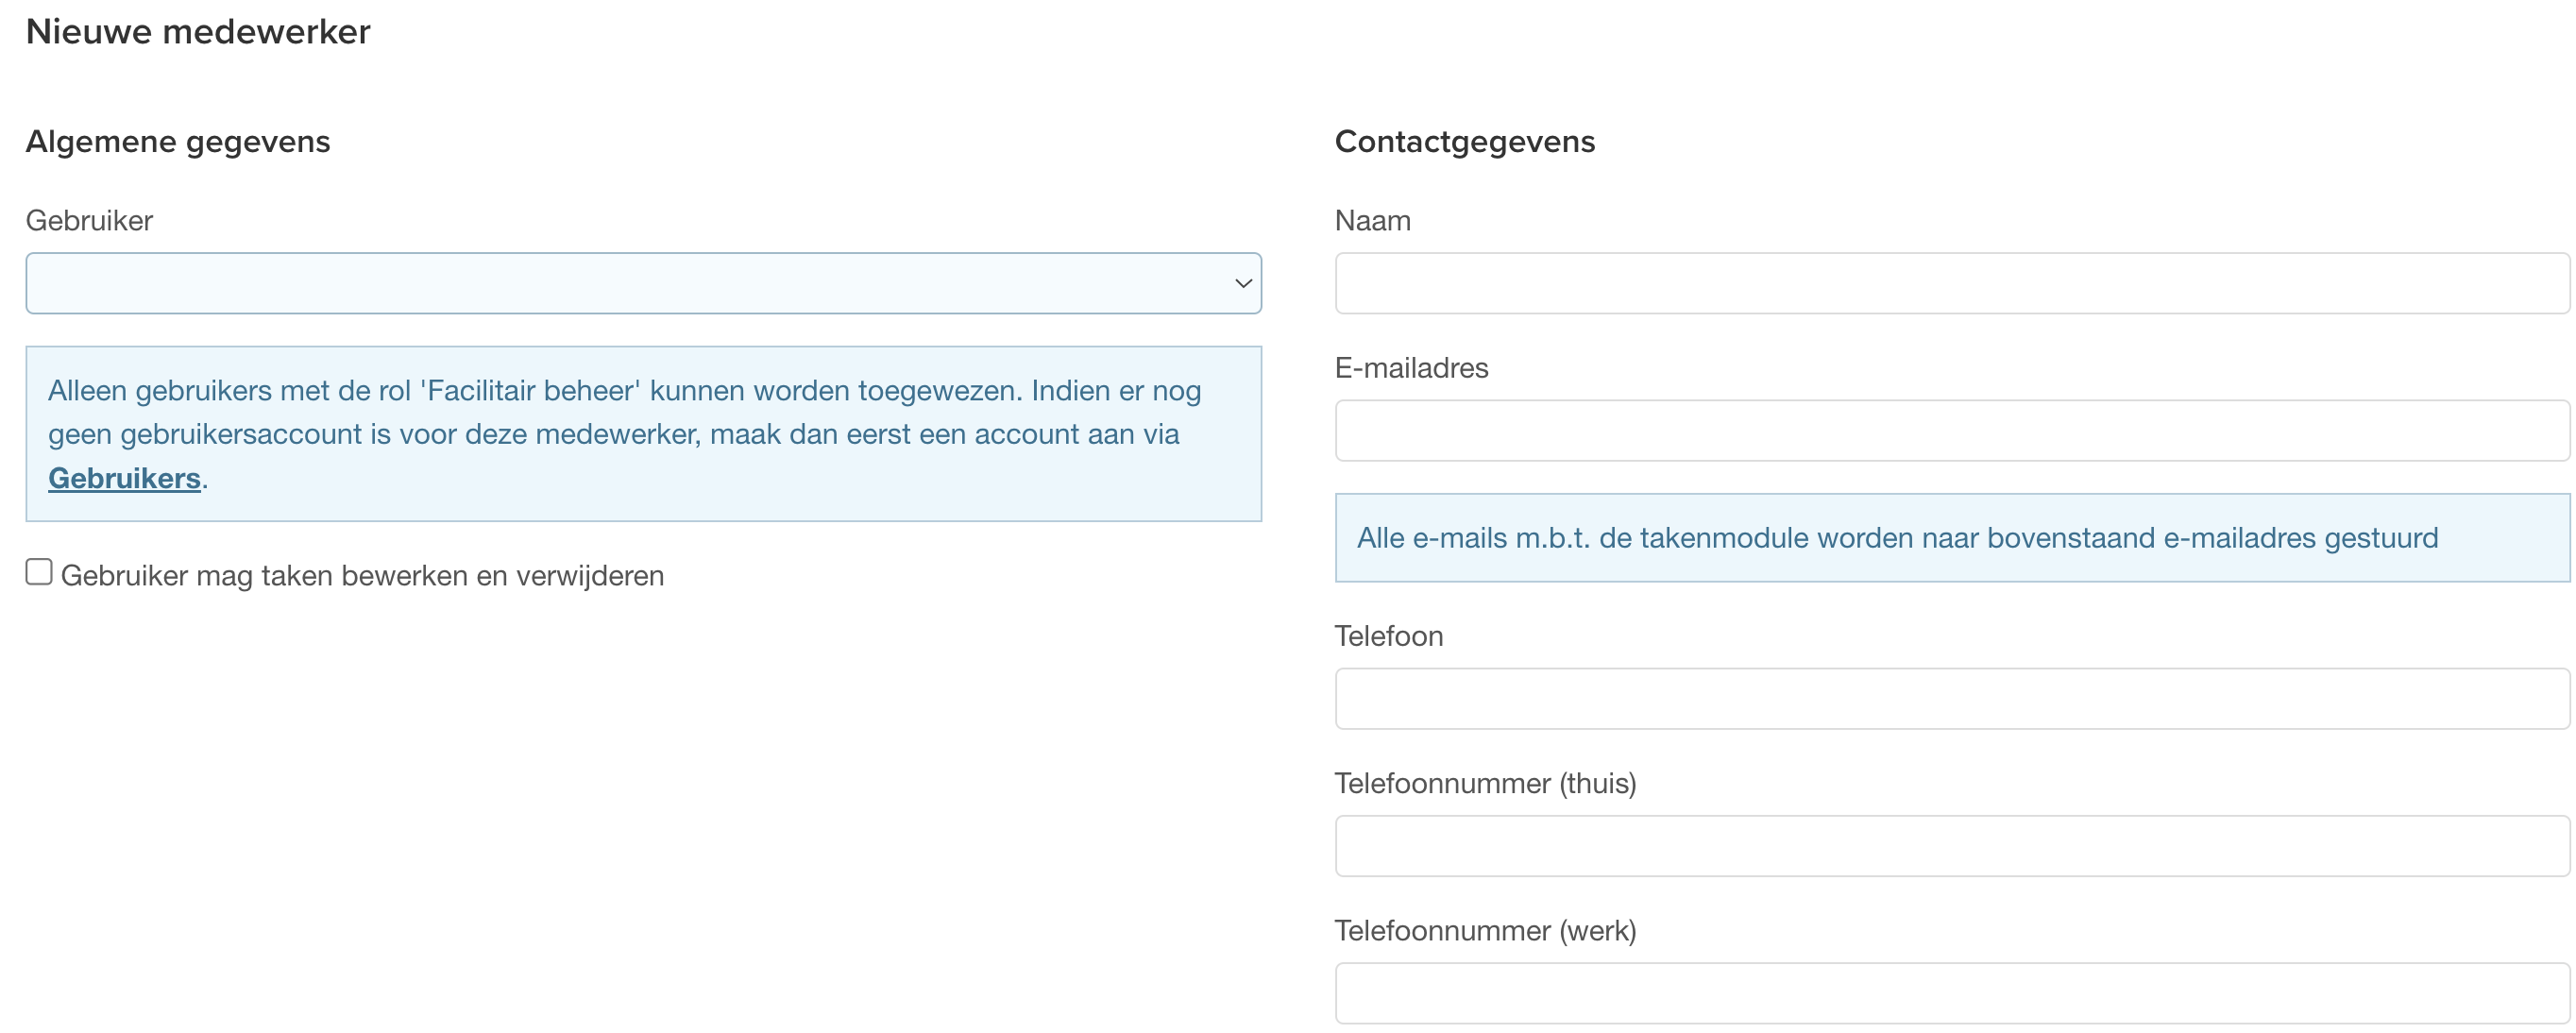
Task: Click the 'Nieuwe medewerker' page title
Action: (198, 32)
